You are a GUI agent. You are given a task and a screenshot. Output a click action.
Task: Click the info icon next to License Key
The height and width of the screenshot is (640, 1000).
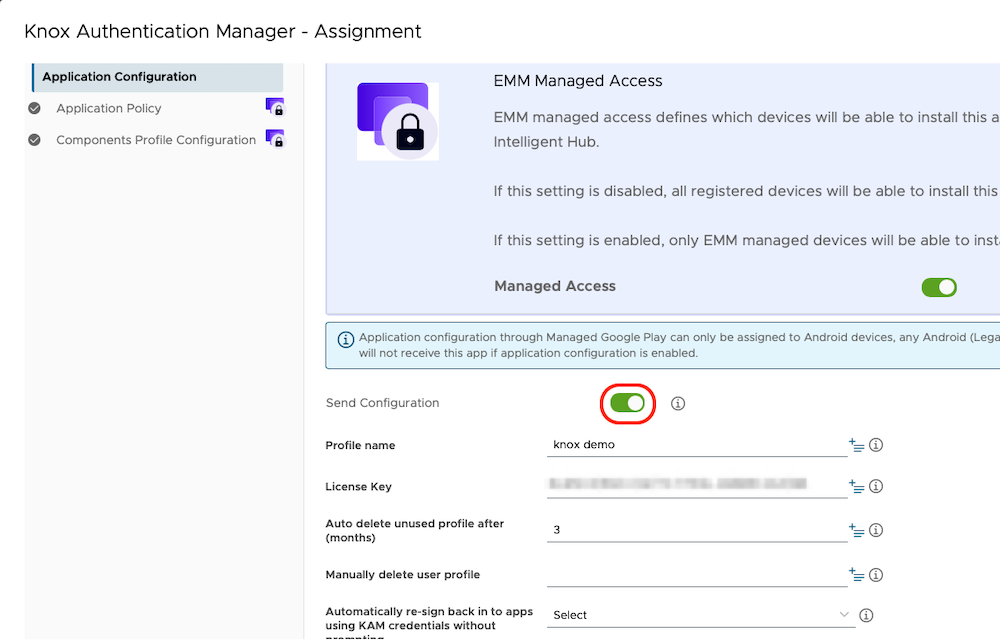pyautogui.click(x=876, y=487)
